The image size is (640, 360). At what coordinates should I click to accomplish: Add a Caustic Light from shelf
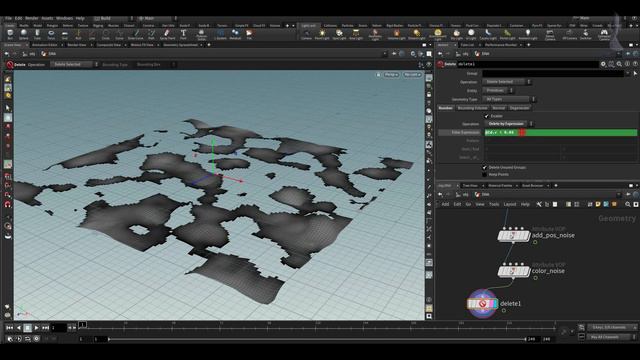pyautogui.click(x=488, y=34)
